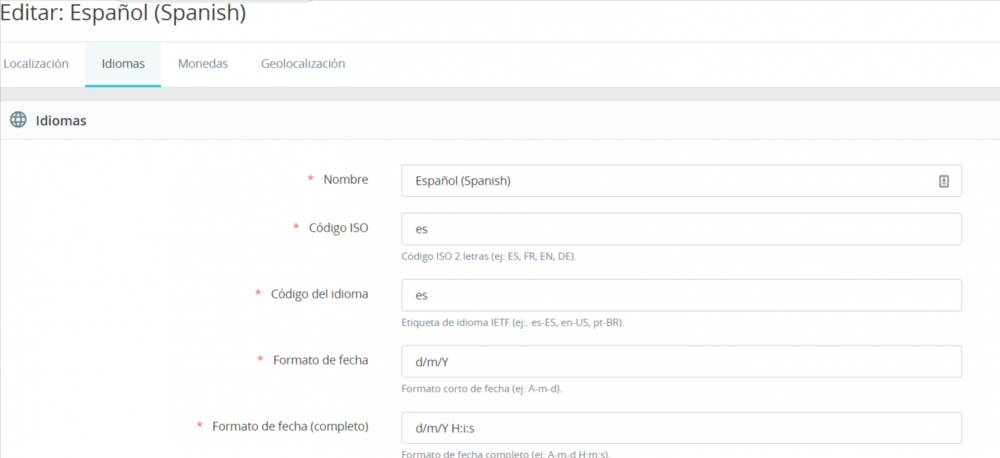
Task: Click into the Código ISO field
Action: (681, 229)
